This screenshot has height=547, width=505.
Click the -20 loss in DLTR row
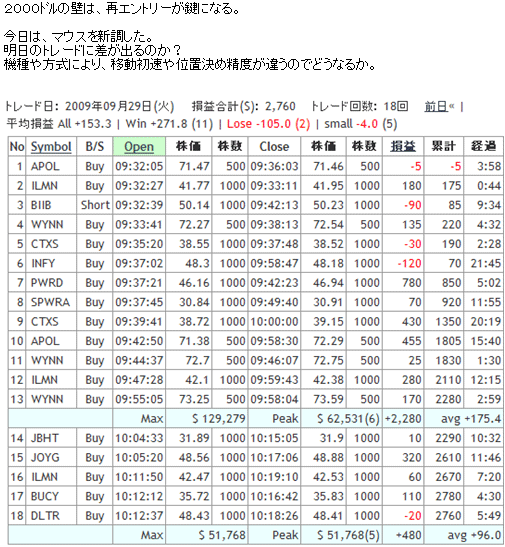pos(413,516)
